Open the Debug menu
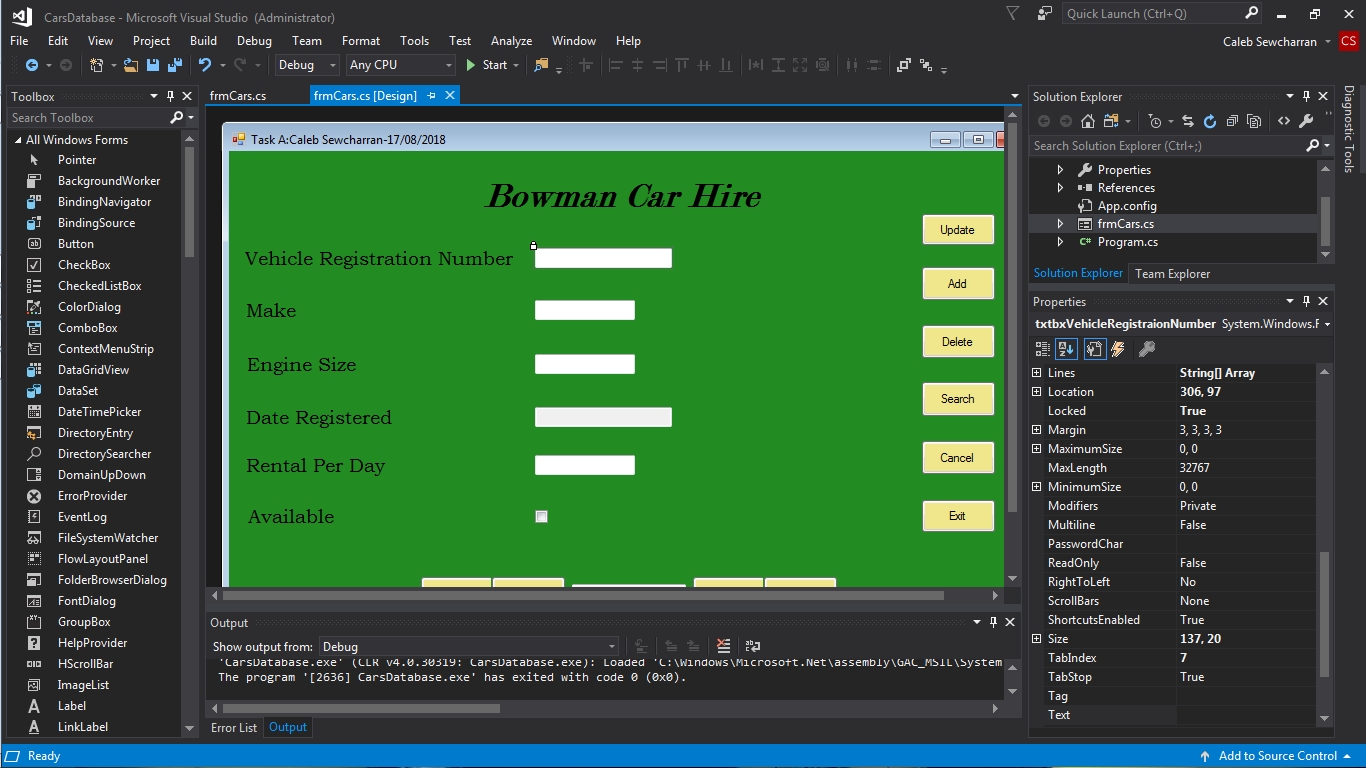1366x768 pixels. [254, 41]
